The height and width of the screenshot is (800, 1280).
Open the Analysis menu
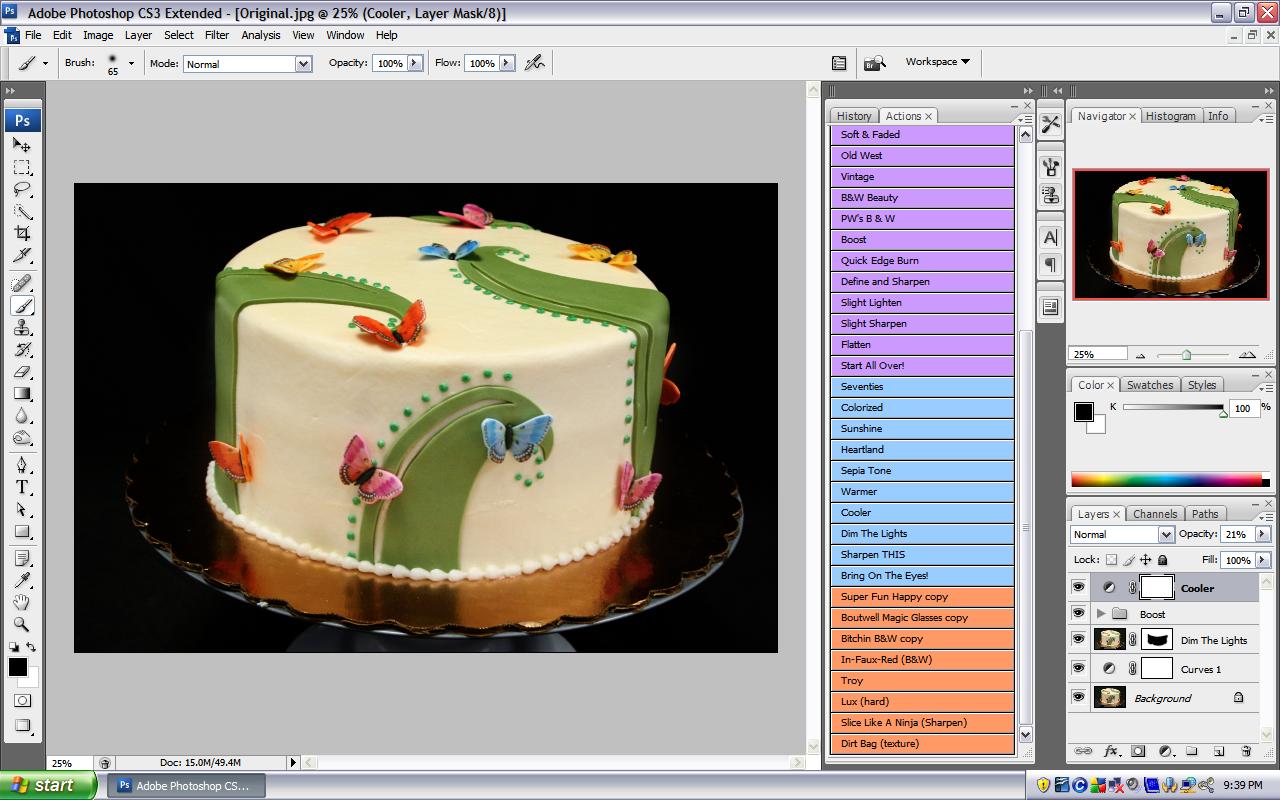tap(261, 35)
